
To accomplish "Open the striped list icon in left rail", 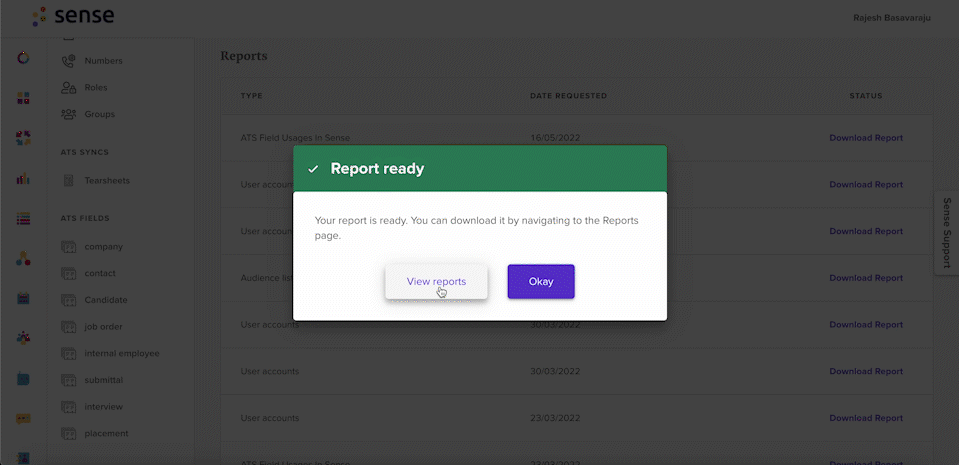I will point(23,218).
